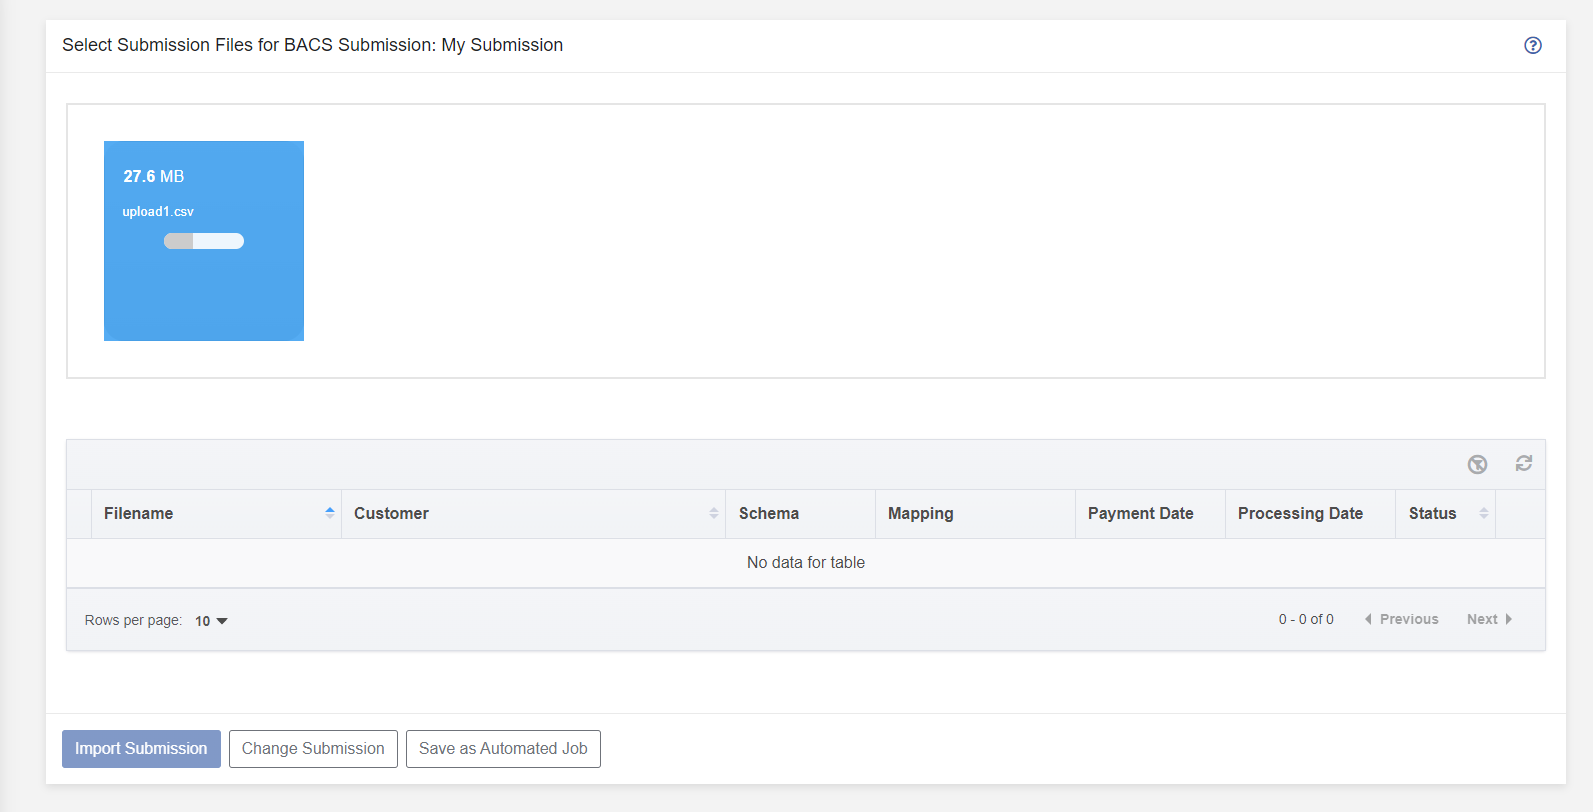Screen dimensions: 1593x812
Task: Click the Change Submission button
Action: pyautogui.click(x=313, y=749)
